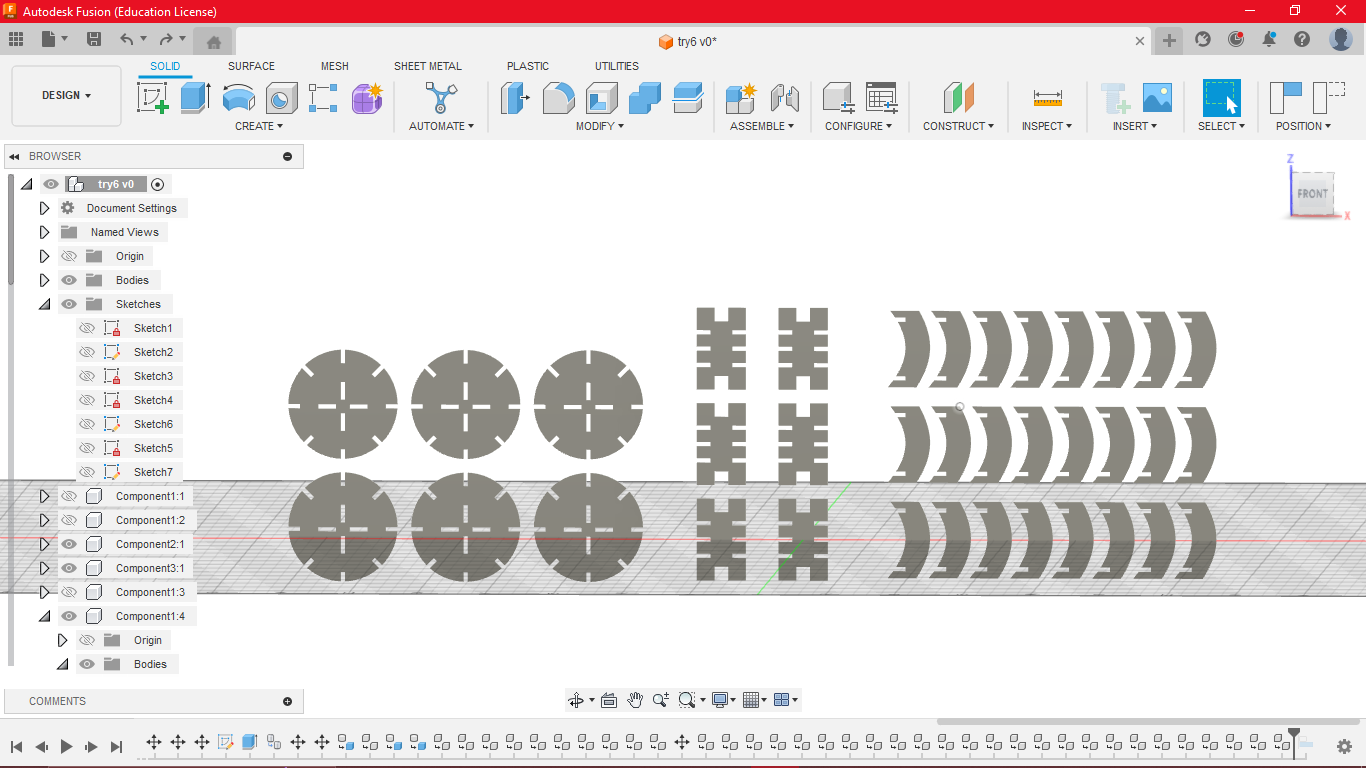Select the Pan hand tool
The image size is (1366, 768).
coord(635,700)
